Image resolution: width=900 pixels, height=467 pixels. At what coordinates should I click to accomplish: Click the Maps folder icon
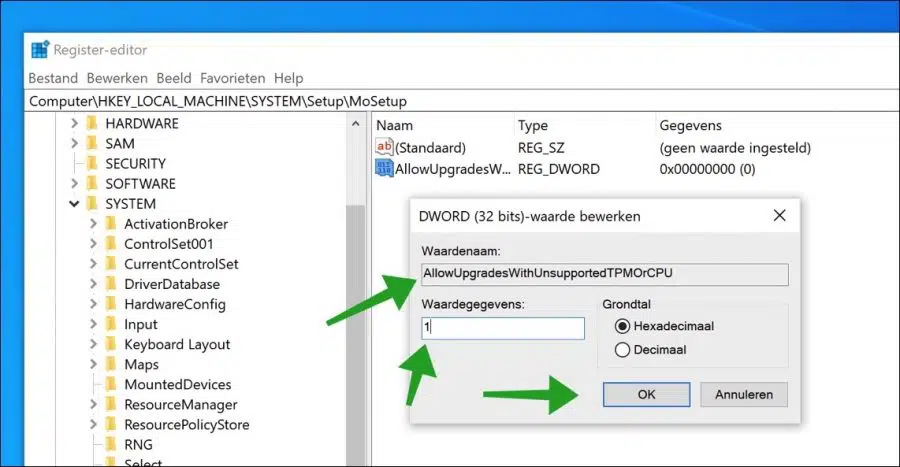[111, 364]
